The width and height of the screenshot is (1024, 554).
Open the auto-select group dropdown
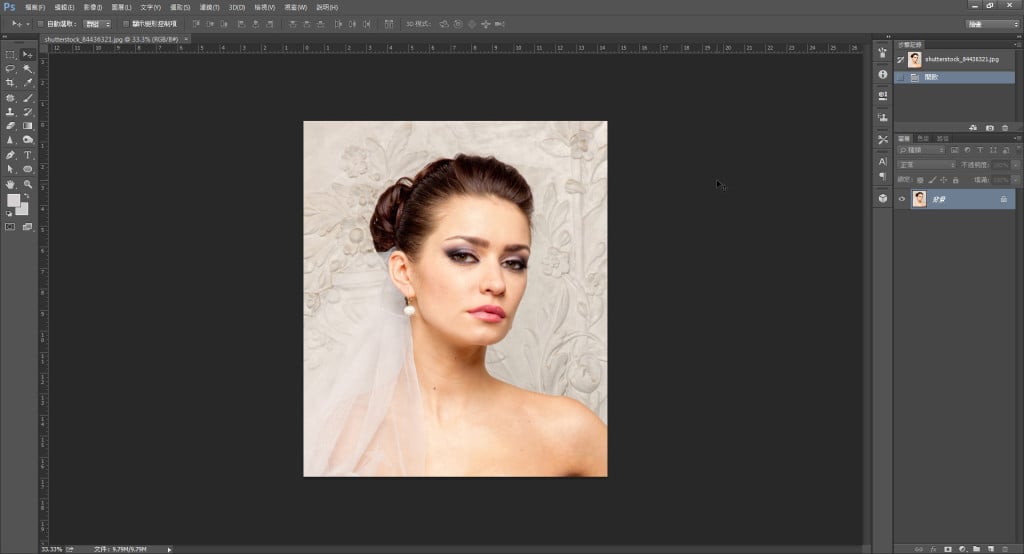tap(97, 23)
